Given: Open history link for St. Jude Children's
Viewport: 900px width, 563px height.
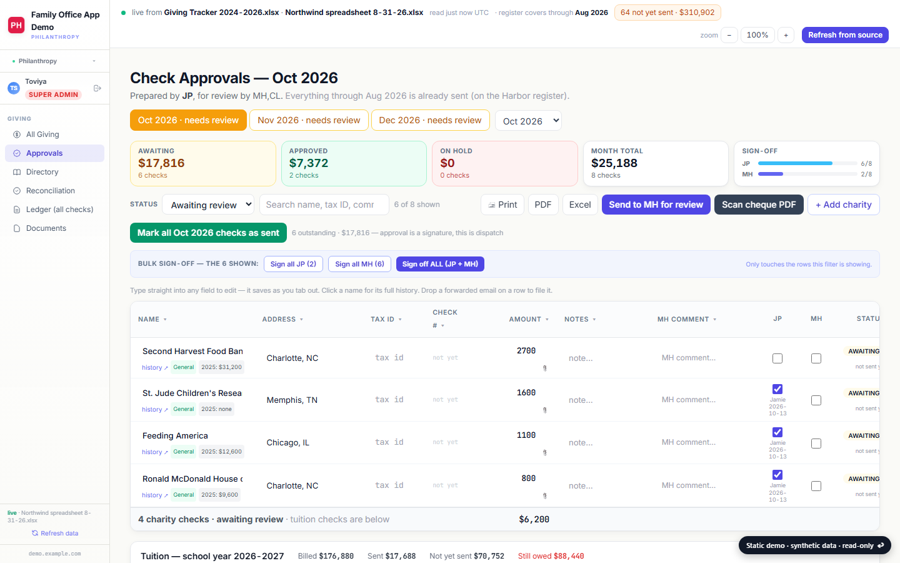Looking at the screenshot, I should pyautogui.click(x=154, y=410).
